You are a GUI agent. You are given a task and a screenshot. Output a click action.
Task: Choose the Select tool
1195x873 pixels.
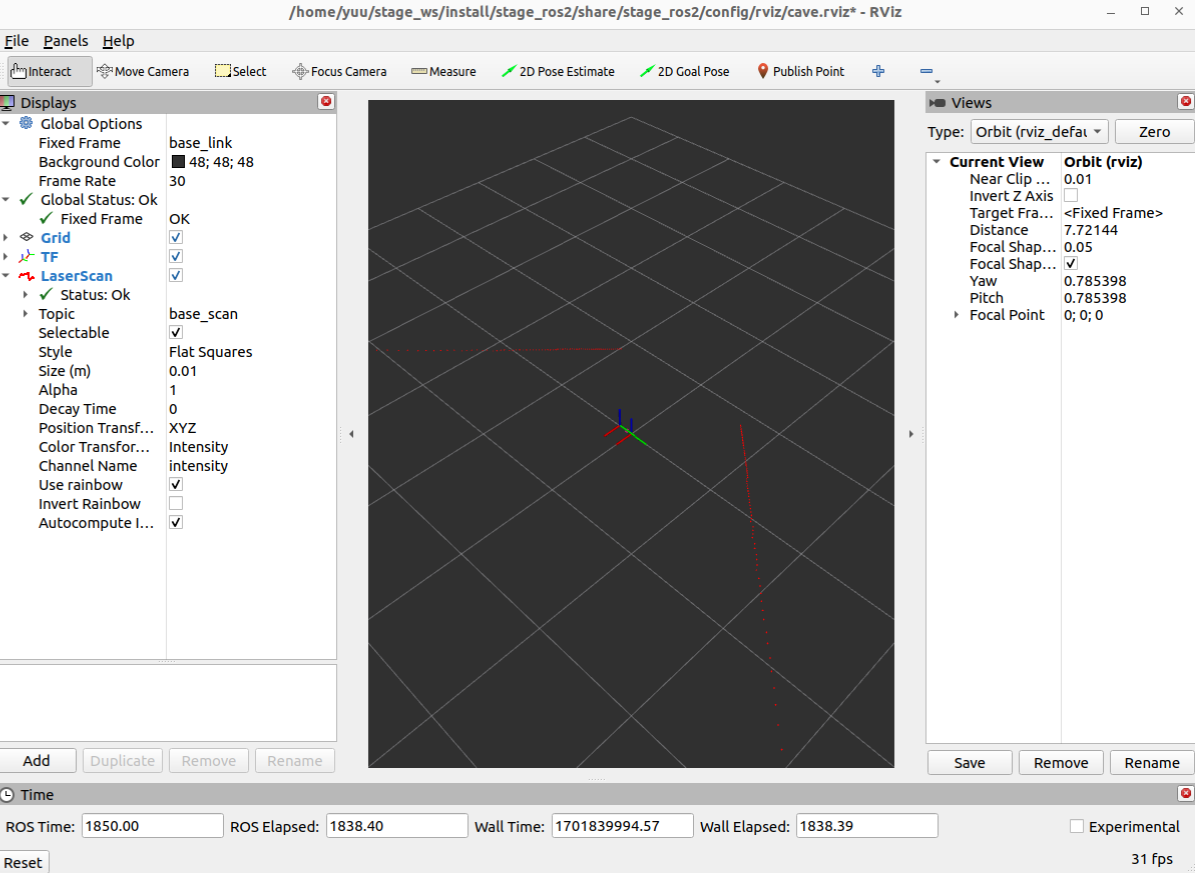(x=240, y=71)
